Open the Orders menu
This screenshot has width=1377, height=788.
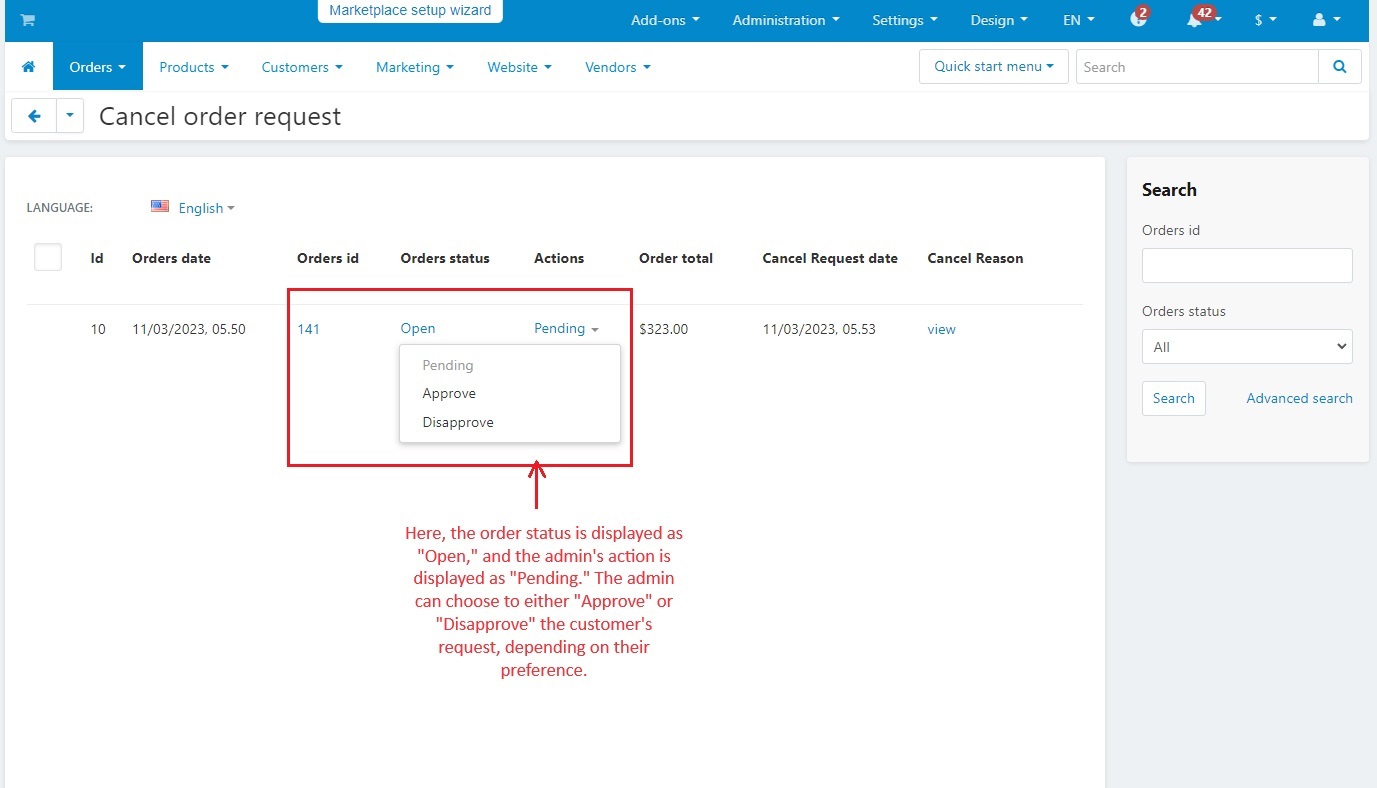[98, 67]
